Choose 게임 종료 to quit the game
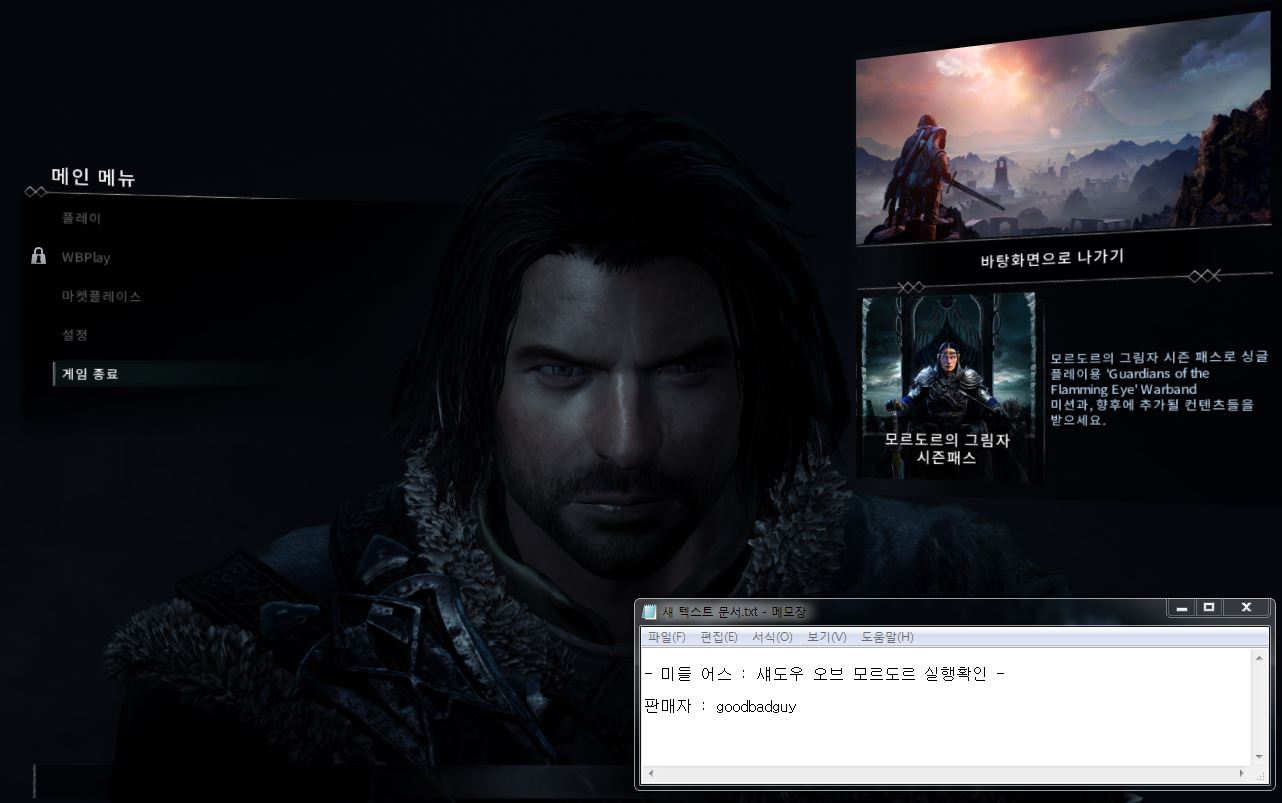This screenshot has width=1282, height=803. pyautogui.click(x=90, y=374)
